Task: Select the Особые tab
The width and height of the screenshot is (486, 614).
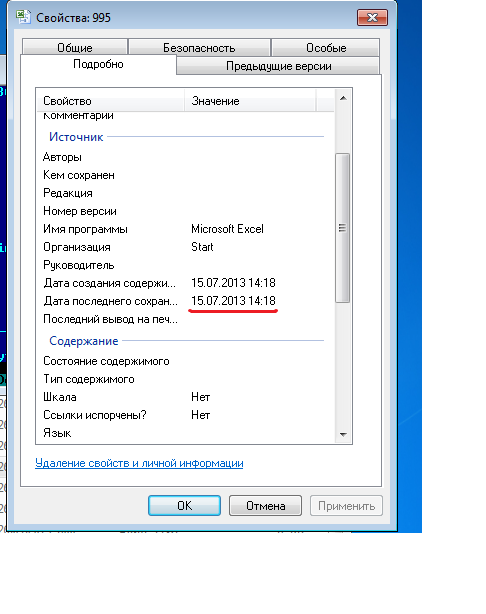Action: pos(326,47)
